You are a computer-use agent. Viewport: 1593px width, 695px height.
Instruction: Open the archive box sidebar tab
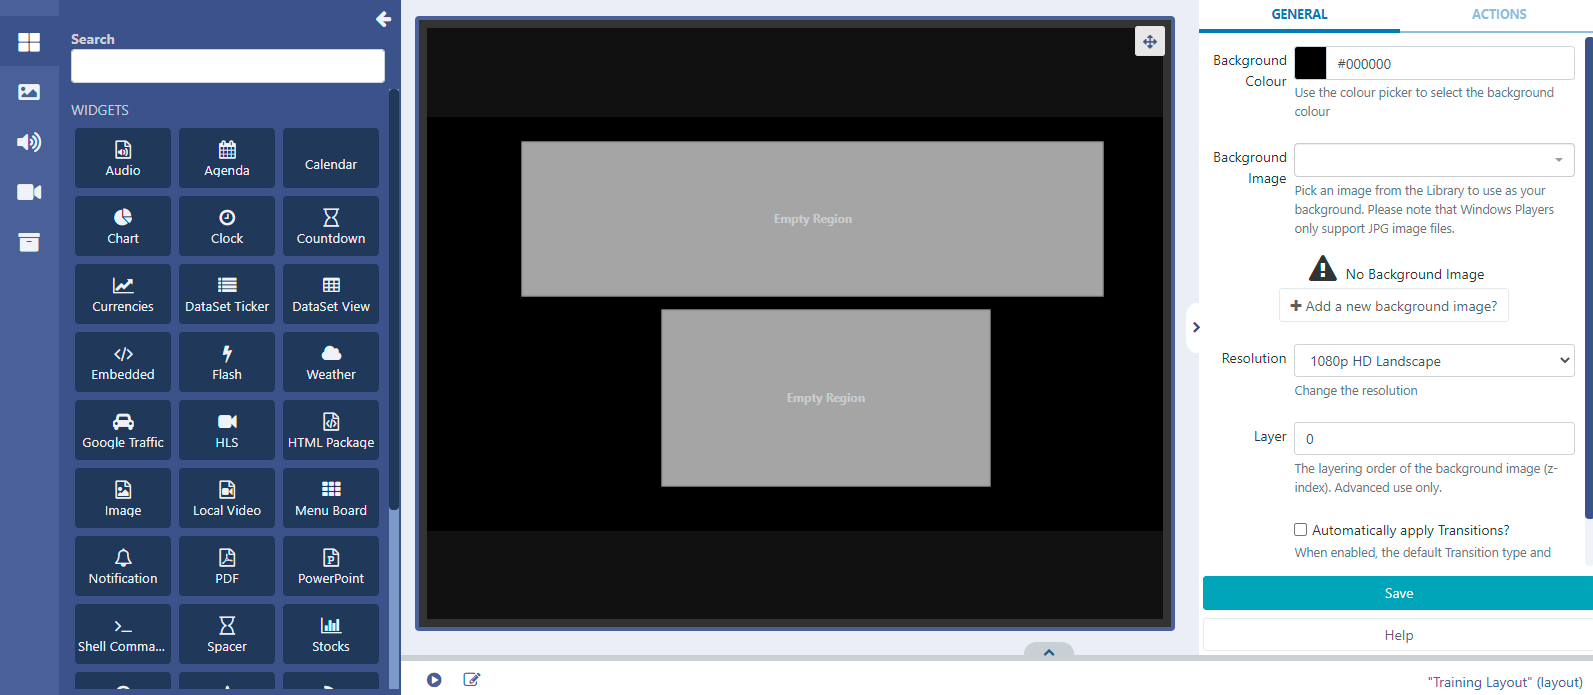point(29,242)
